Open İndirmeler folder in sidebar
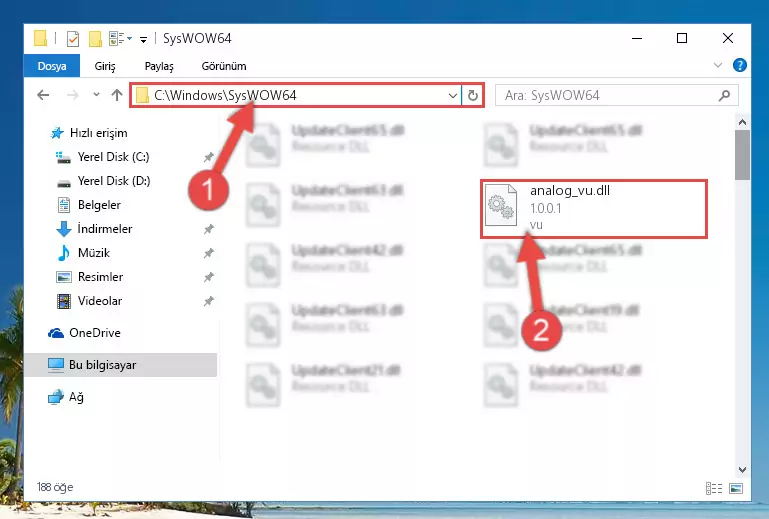The height and width of the screenshot is (519, 769). coord(104,229)
